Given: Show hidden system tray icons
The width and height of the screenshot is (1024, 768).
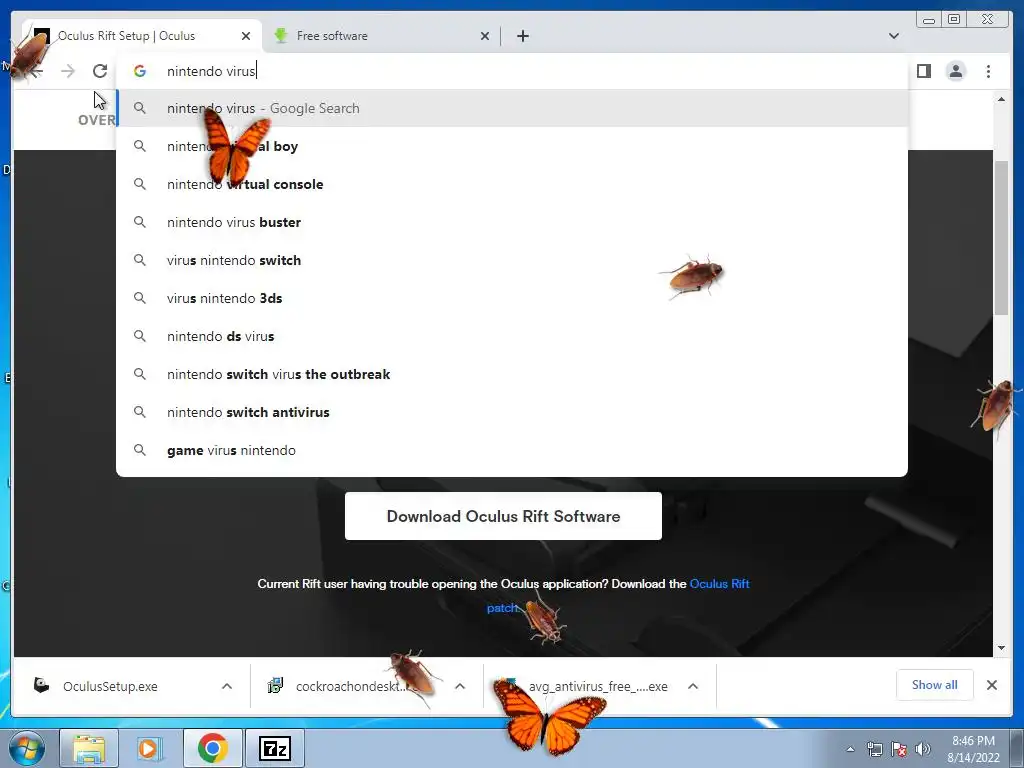Looking at the screenshot, I should pyautogui.click(x=850, y=749).
